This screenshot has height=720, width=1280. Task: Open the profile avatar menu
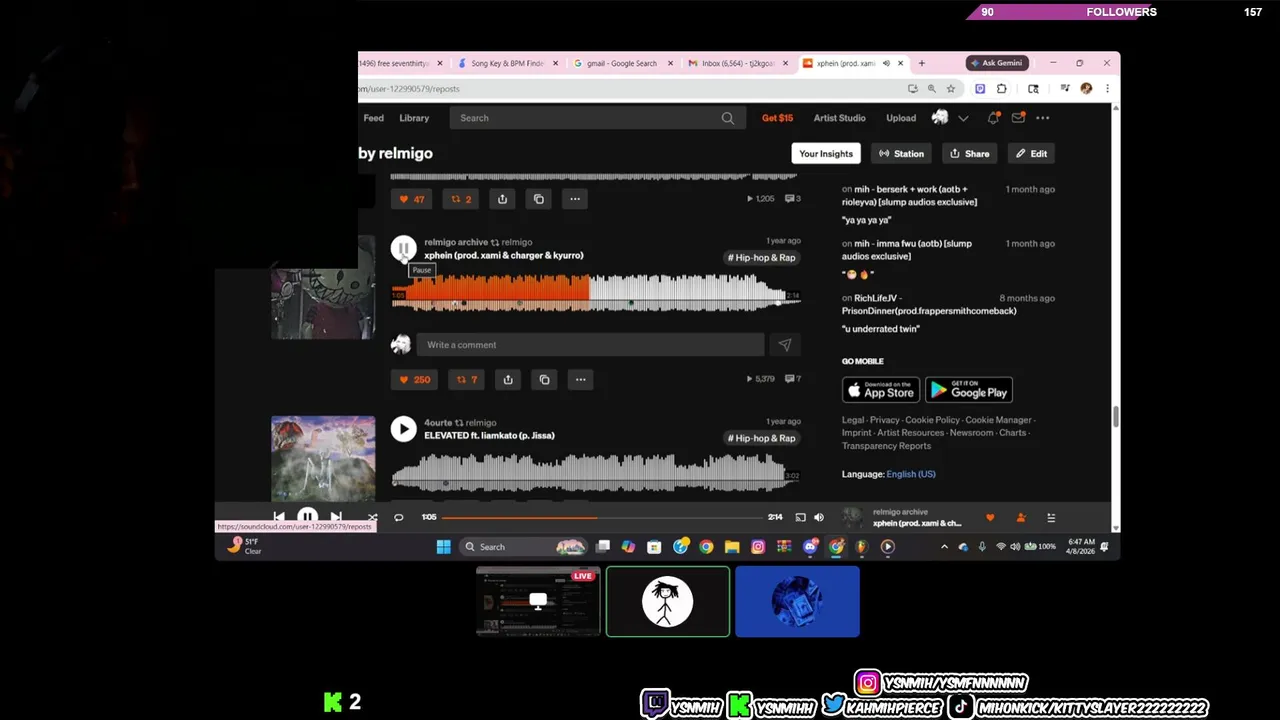(x=940, y=118)
